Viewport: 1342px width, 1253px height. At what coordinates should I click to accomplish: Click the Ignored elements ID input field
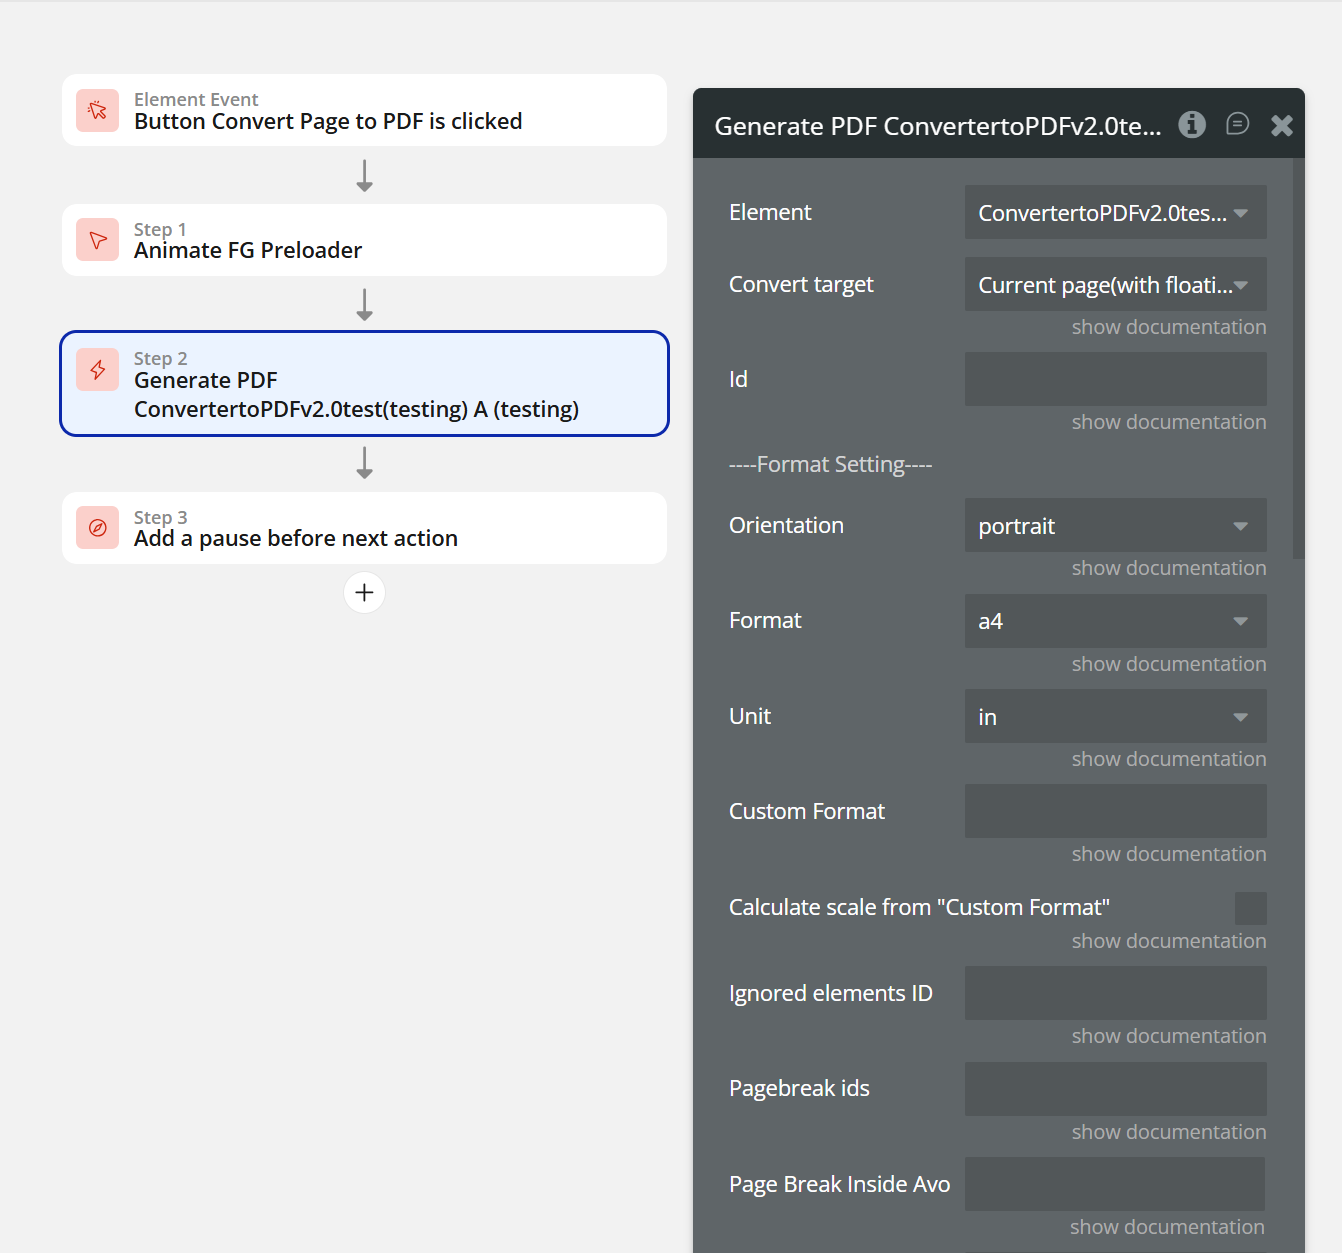(1115, 993)
